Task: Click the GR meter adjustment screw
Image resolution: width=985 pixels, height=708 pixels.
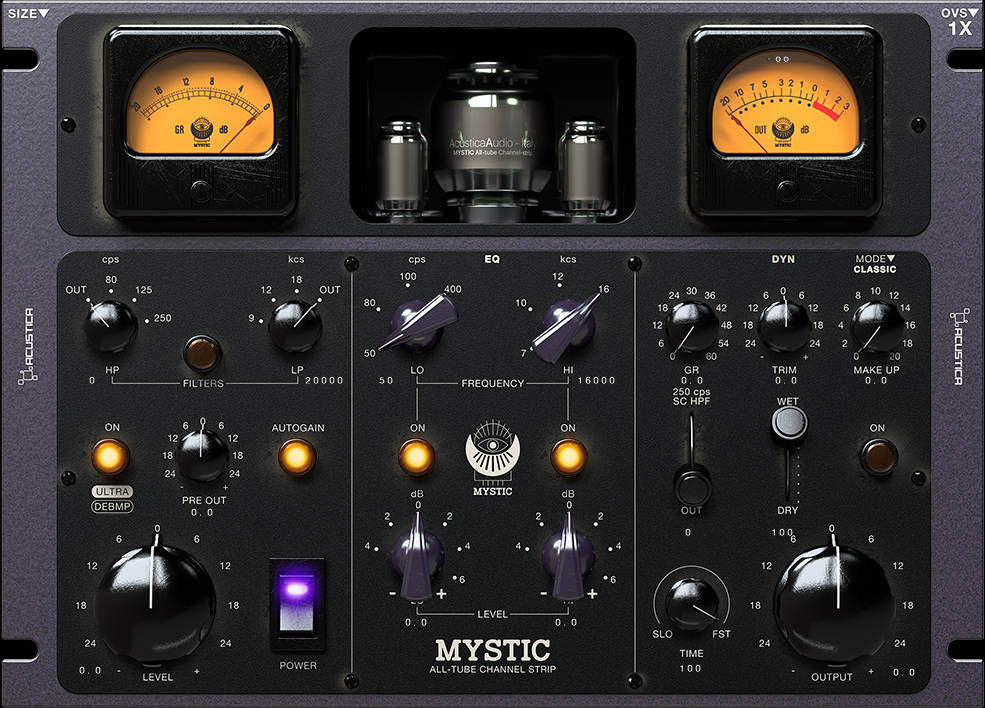Action: point(201,190)
